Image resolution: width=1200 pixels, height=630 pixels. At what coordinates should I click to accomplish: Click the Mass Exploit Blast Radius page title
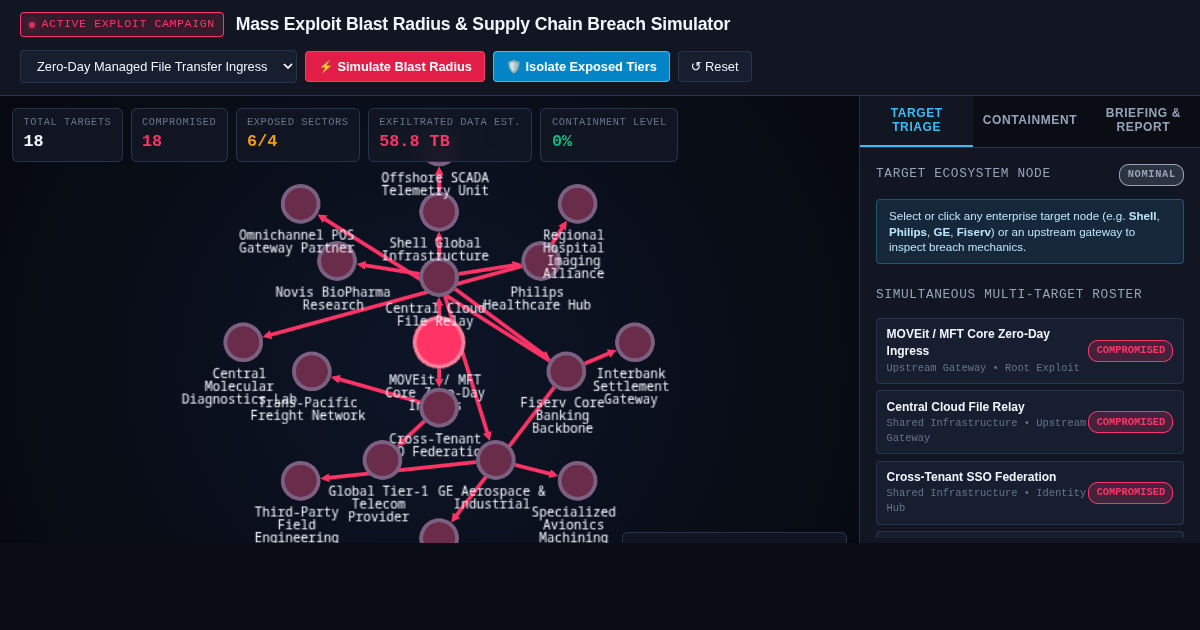483,24
